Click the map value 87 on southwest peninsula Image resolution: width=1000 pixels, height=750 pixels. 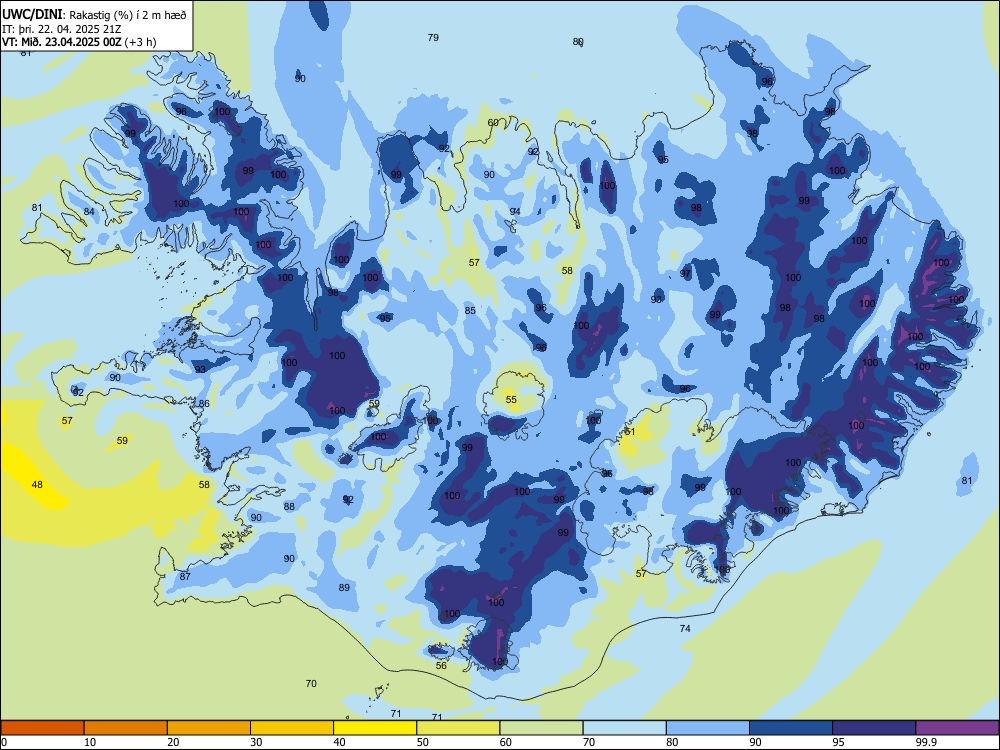click(185, 577)
